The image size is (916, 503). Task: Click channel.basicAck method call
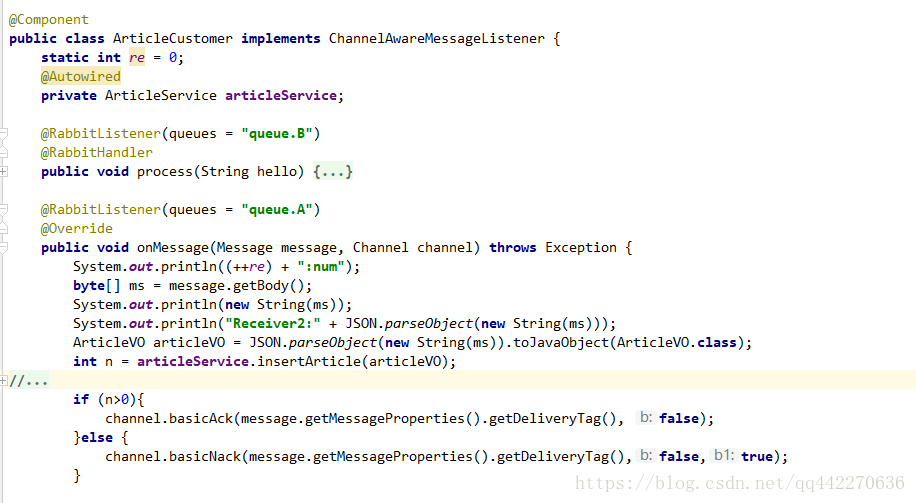tap(169, 418)
